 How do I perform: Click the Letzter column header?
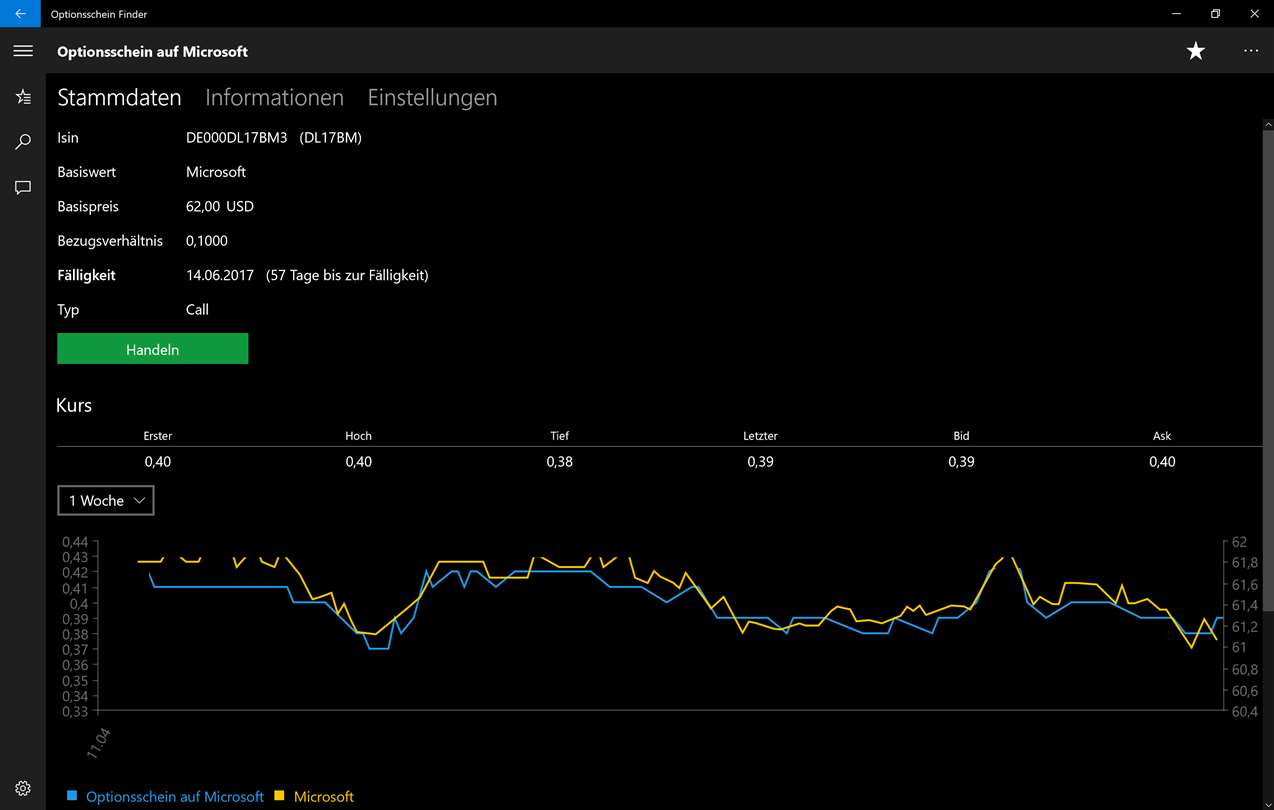(x=760, y=436)
